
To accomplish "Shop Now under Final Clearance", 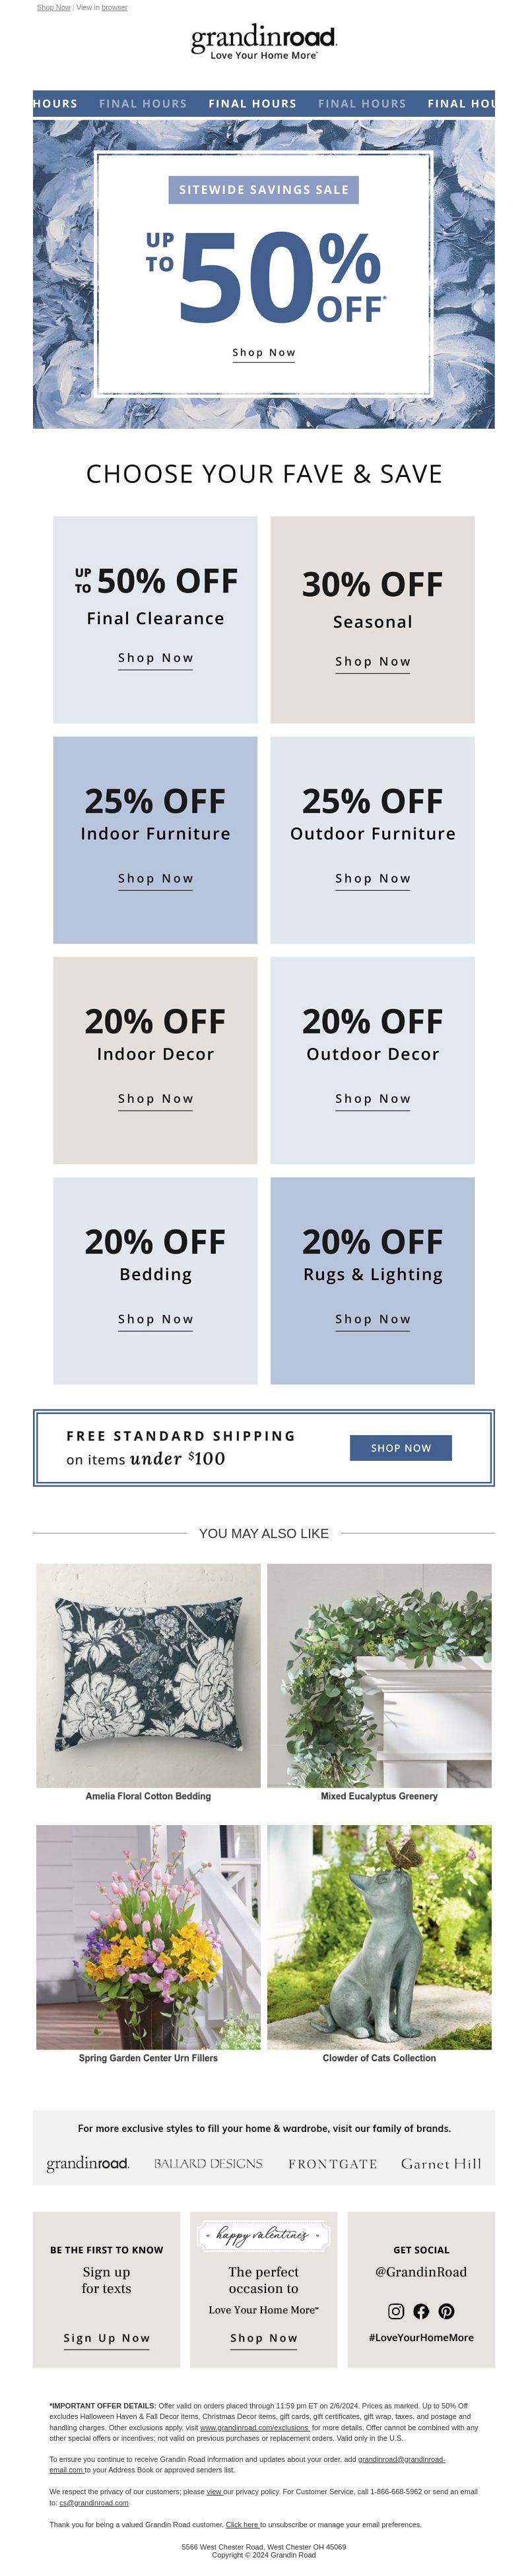I will tap(155, 658).
